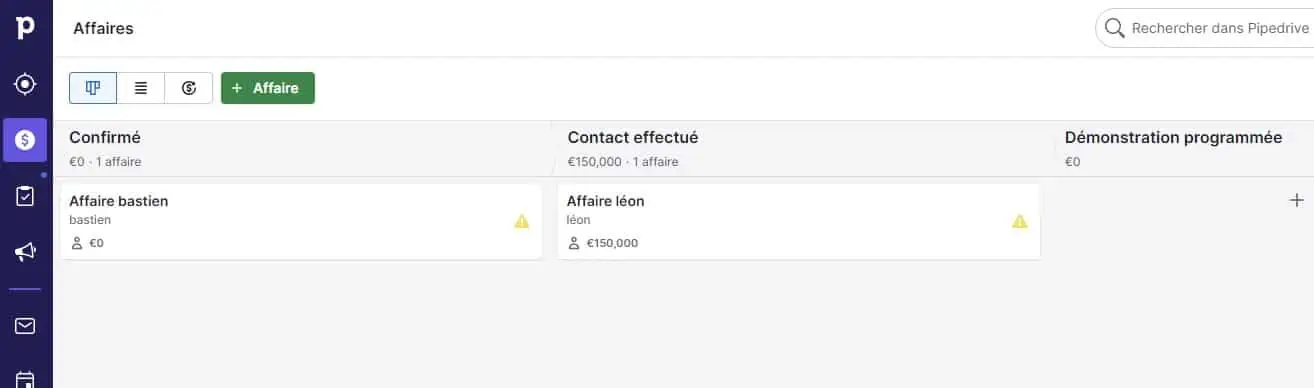1314x388 pixels.
Task: Open the Activities checklist icon in sidebar
Action: (x=25, y=196)
